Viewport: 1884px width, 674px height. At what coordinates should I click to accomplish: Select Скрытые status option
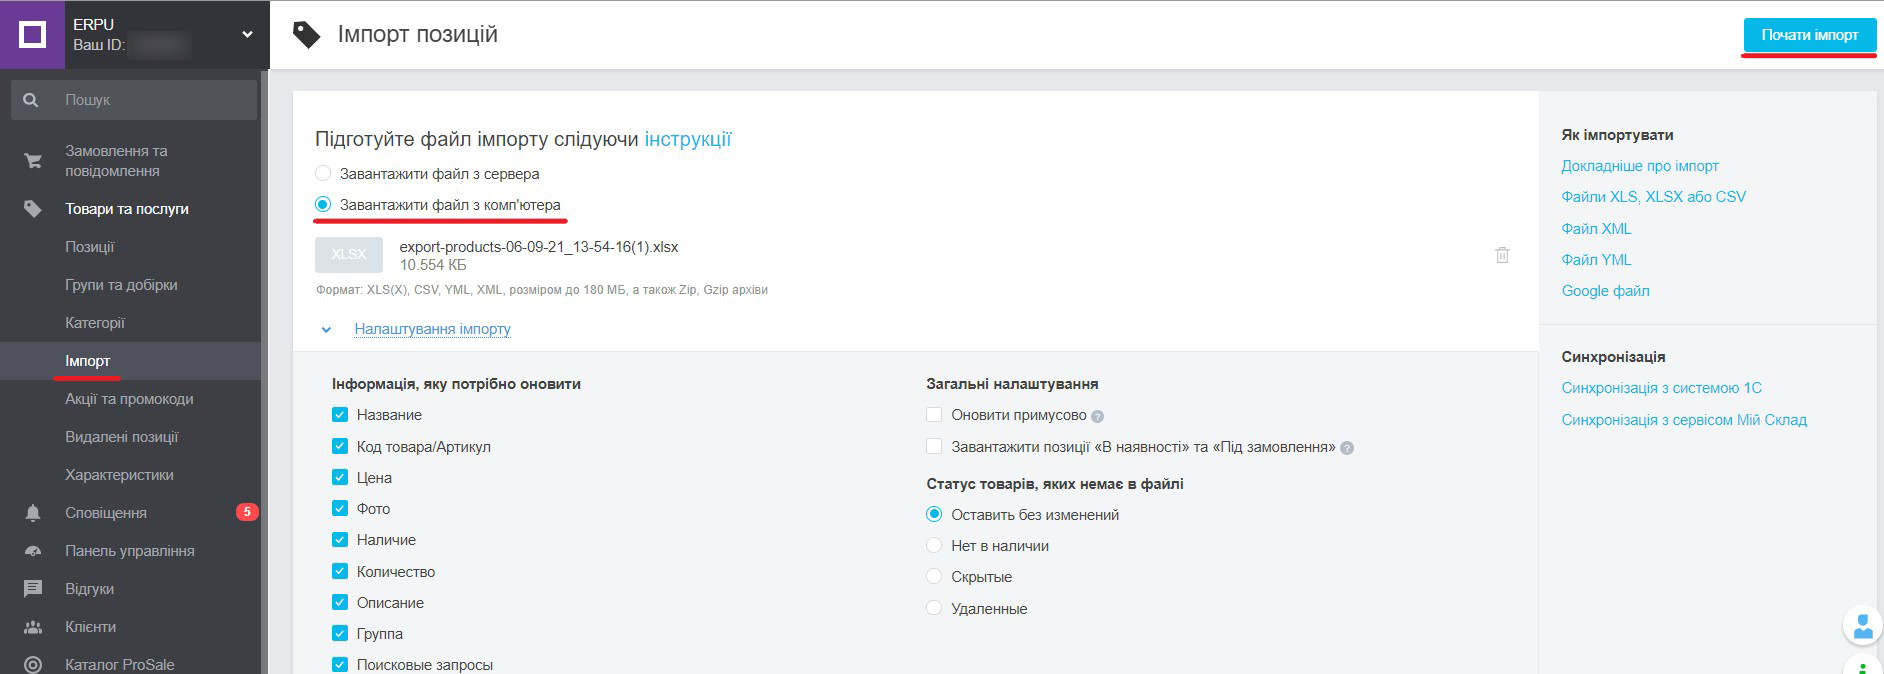(934, 576)
